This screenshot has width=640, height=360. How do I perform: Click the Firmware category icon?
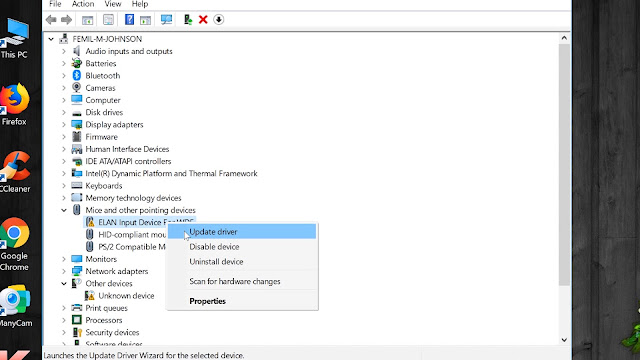[77, 137]
